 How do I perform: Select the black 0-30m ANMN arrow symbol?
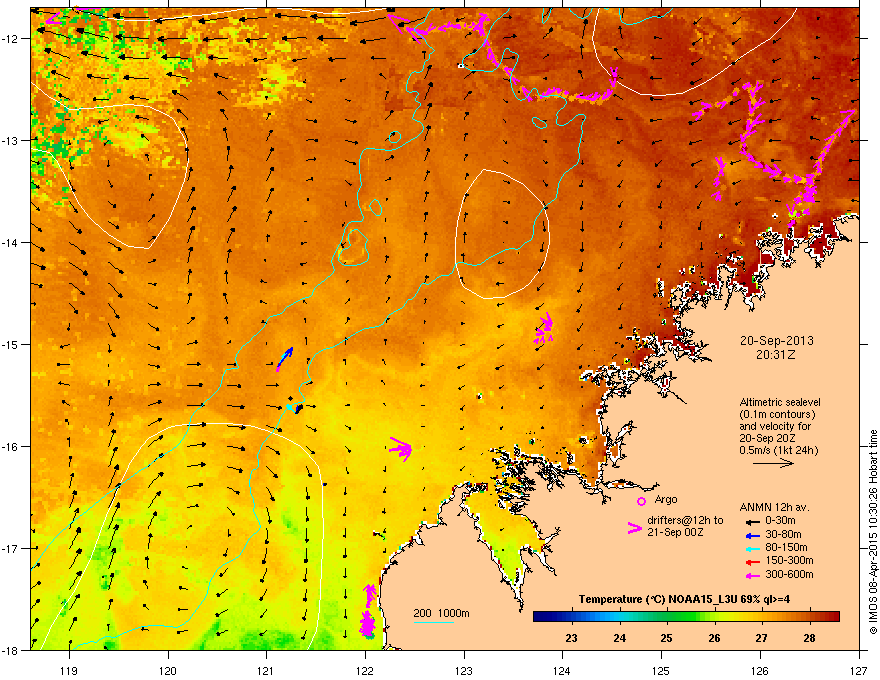pyautogui.click(x=752, y=521)
